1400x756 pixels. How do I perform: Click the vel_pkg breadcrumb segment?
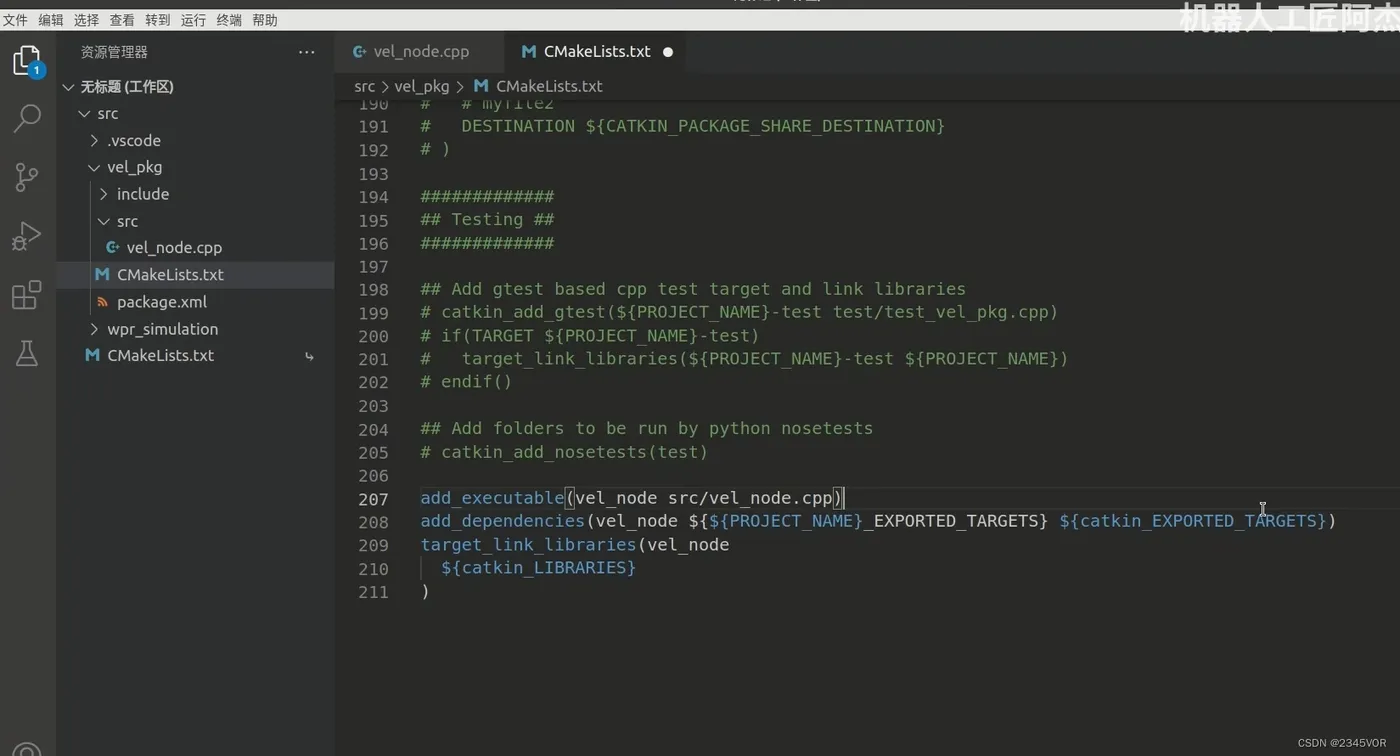pyautogui.click(x=422, y=87)
